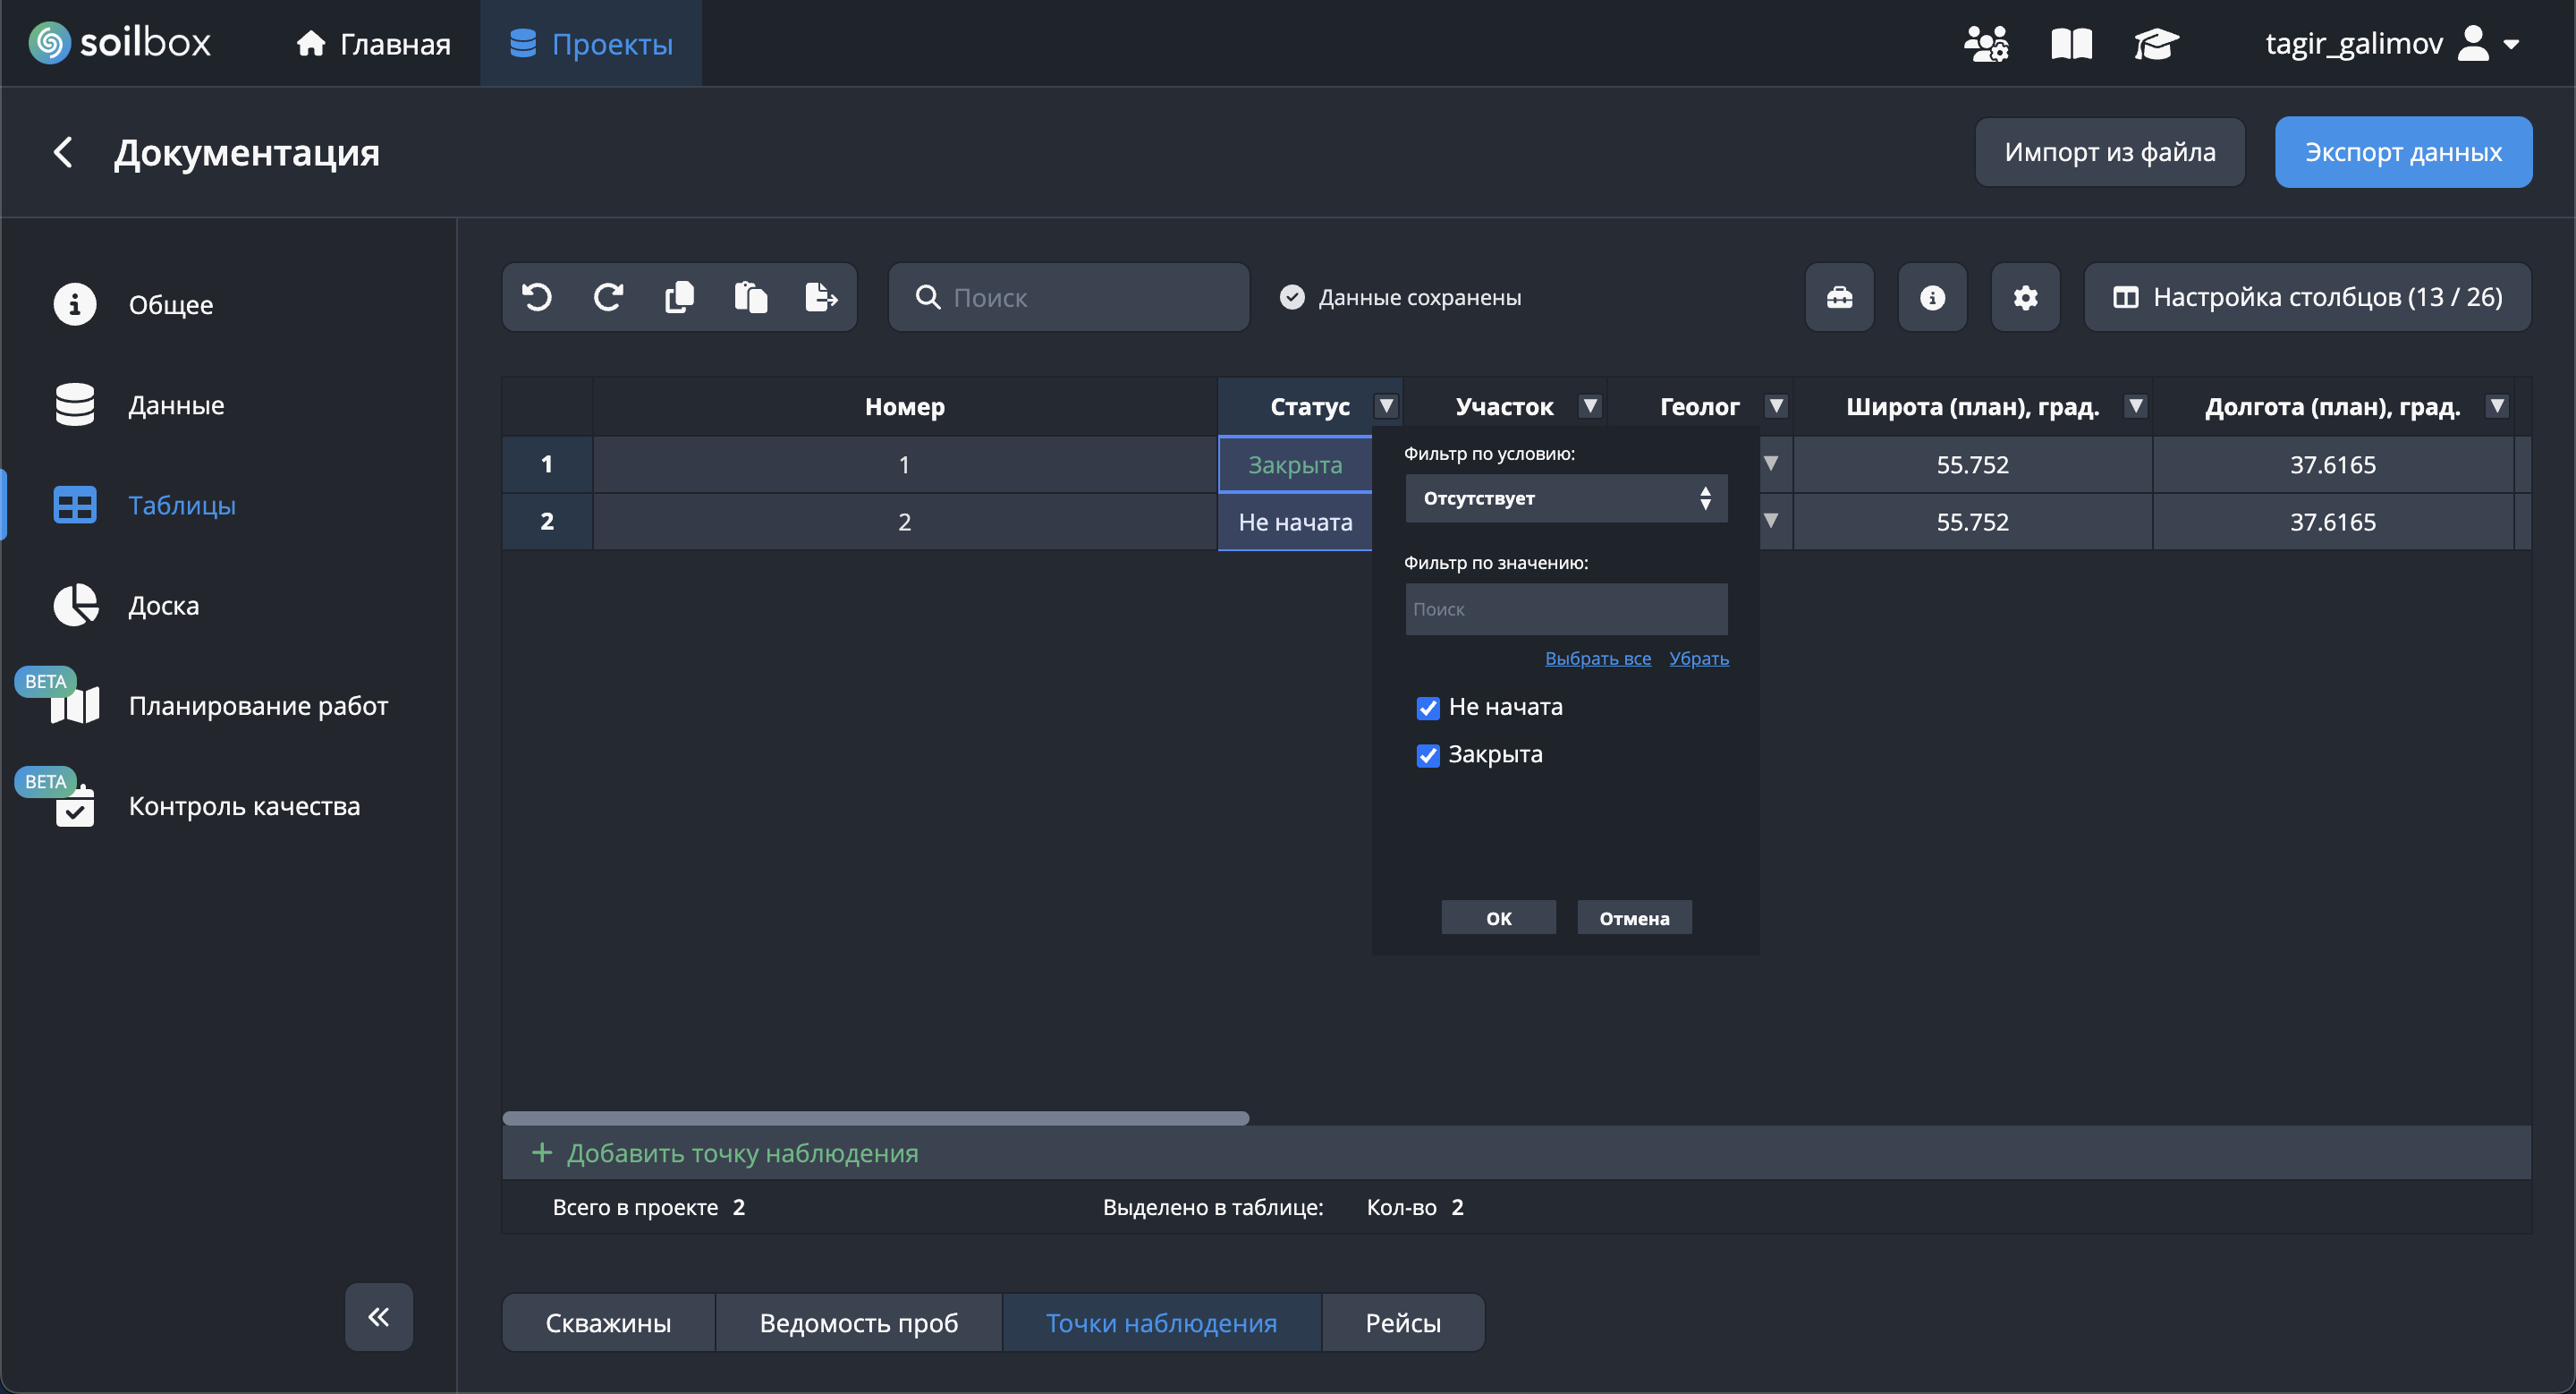Click the redo arrow icon
2576x1394 pixels.
pos(608,297)
